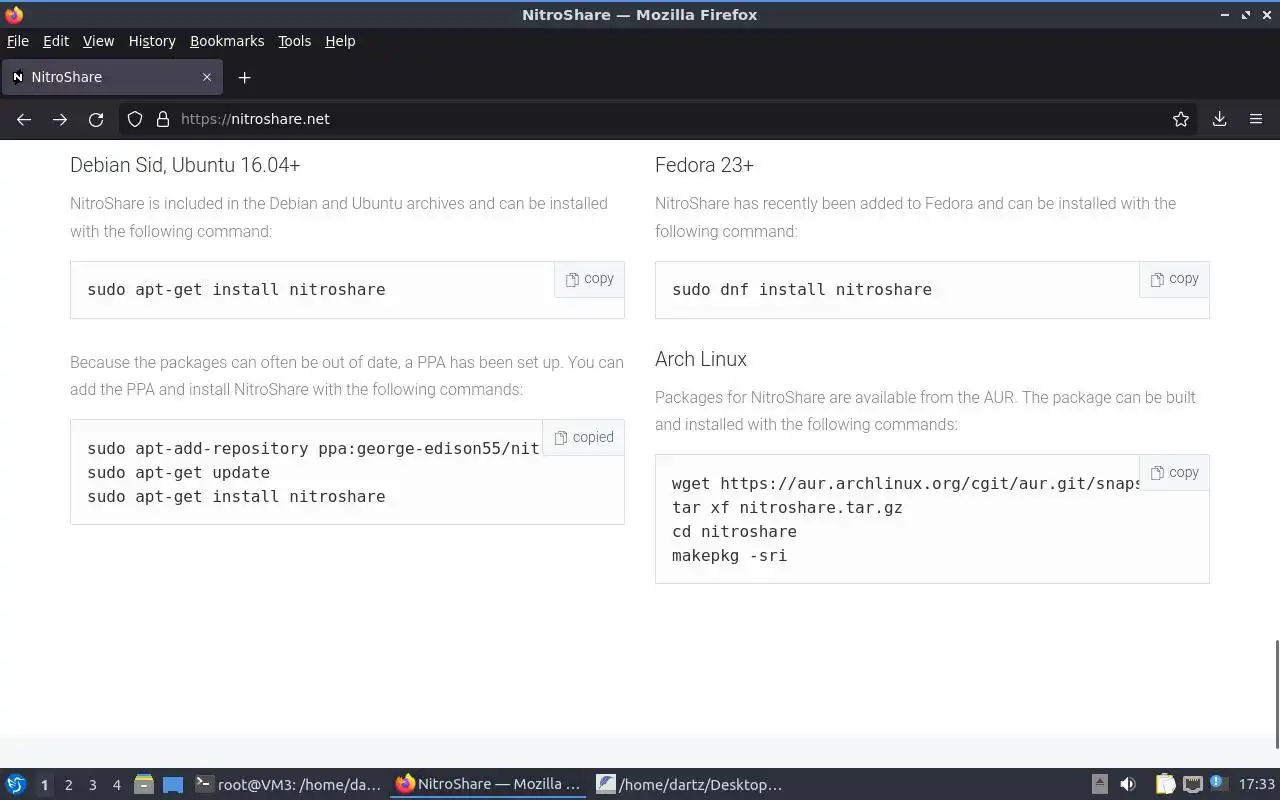Focus the nitroshare.net address bar
The height and width of the screenshot is (800, 1280).
[660, 119]
